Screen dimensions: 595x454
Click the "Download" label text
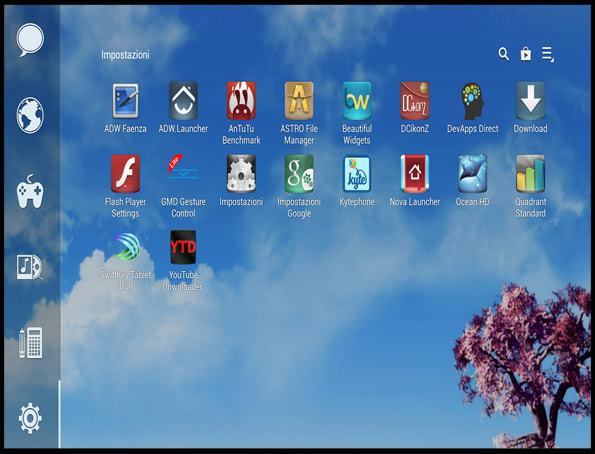click(x=530, y=129)
